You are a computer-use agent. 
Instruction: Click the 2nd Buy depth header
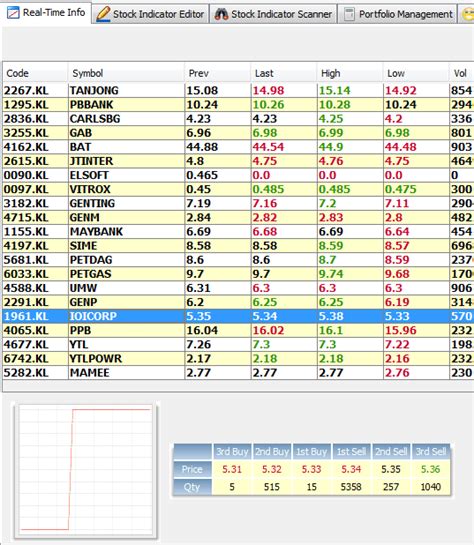point(272,452)
